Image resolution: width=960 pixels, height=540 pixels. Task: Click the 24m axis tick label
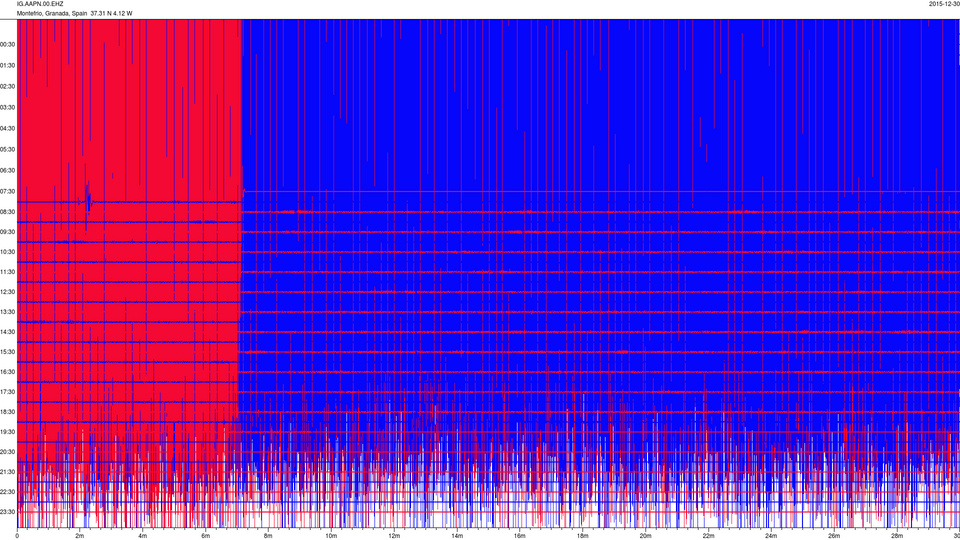coord(771,536)
